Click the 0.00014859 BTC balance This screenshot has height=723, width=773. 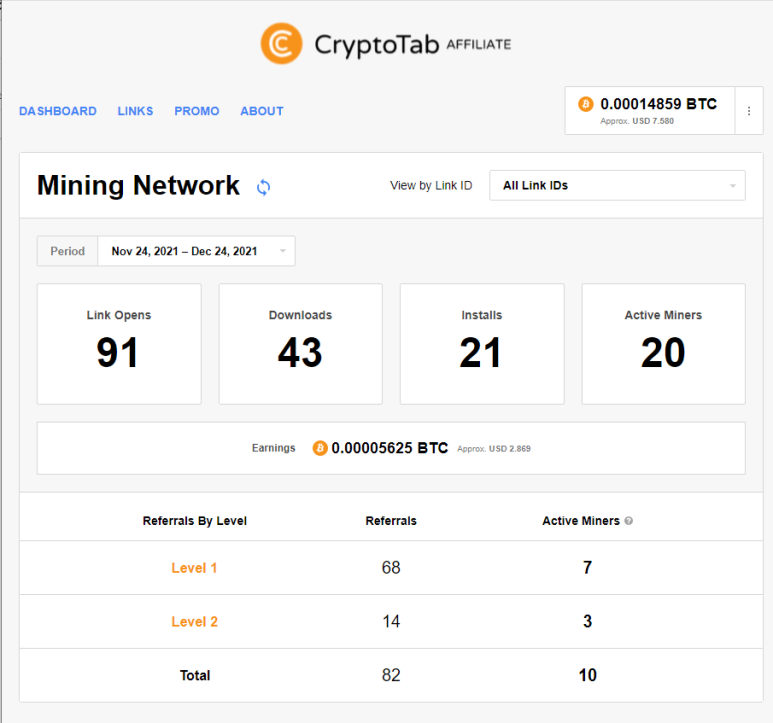point(658,104)
